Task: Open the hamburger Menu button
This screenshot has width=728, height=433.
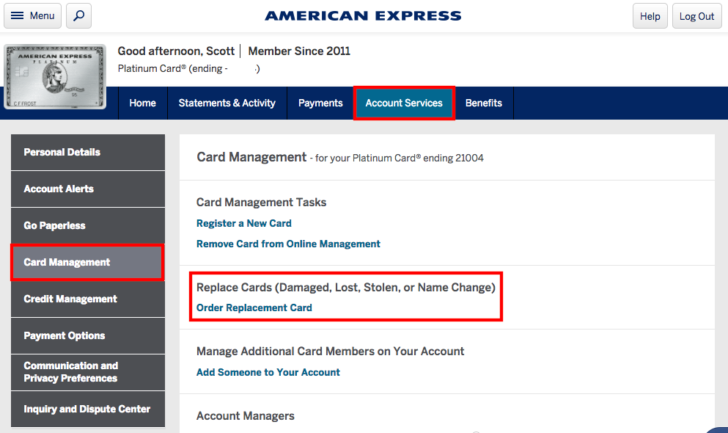Action: [x=32, y=16]
